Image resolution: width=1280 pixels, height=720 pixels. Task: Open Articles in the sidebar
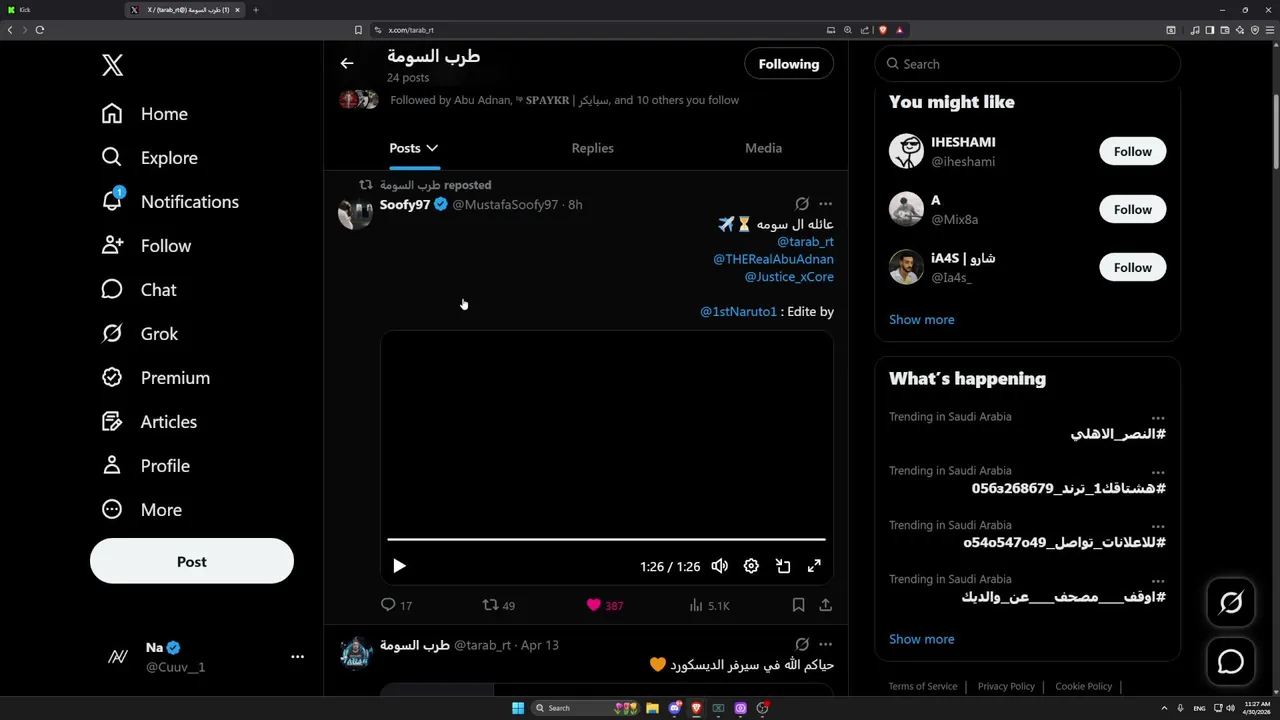(149, 422)
